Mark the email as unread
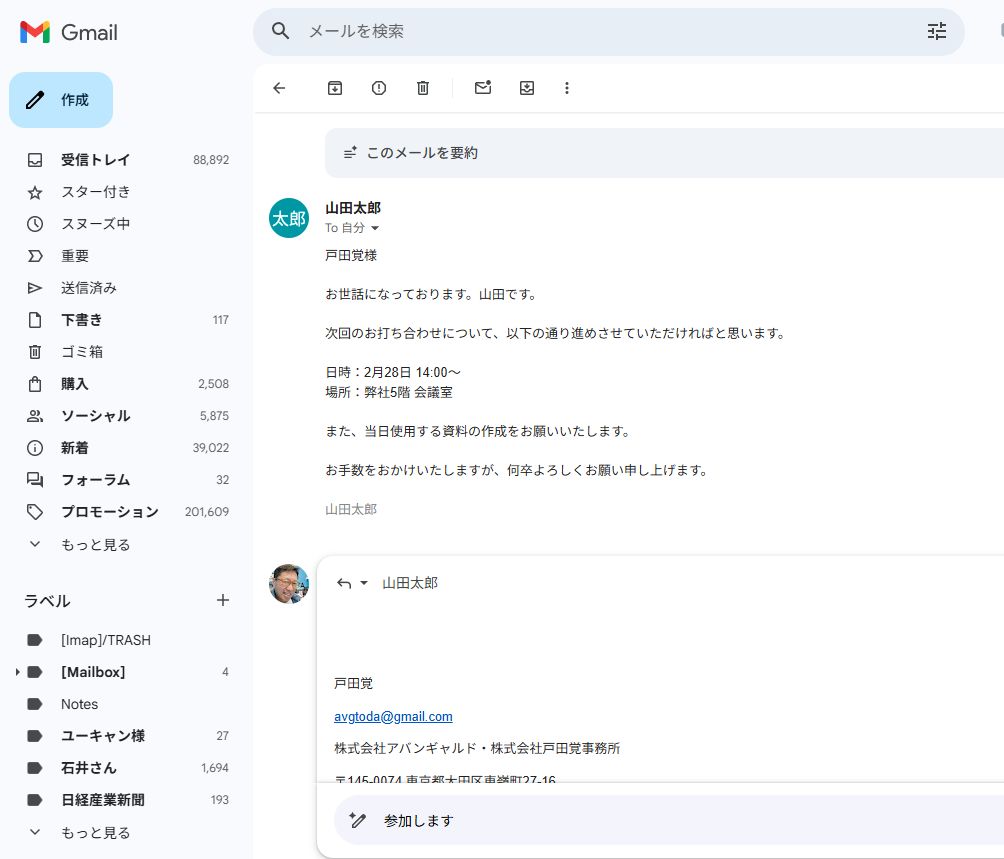 [x=483, y=88]
